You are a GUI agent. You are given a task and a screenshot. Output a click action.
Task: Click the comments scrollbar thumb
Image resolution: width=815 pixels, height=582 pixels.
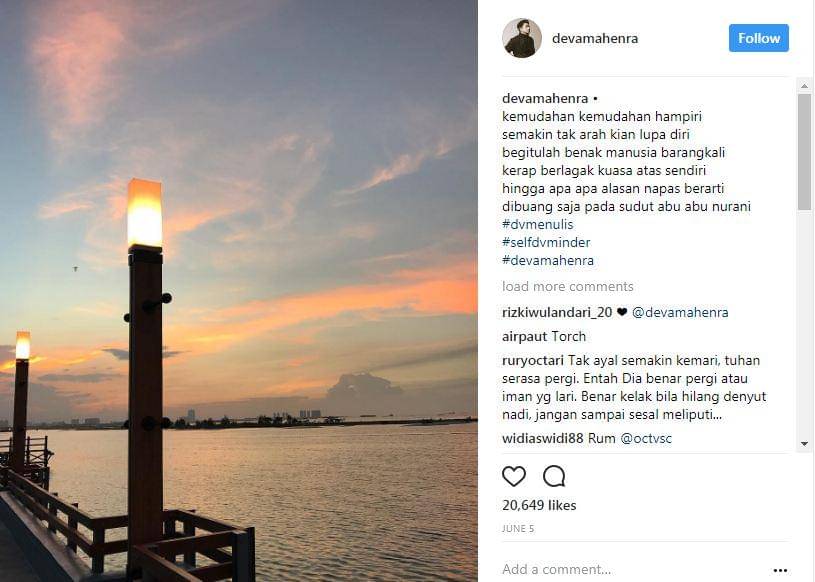point(804,152)
